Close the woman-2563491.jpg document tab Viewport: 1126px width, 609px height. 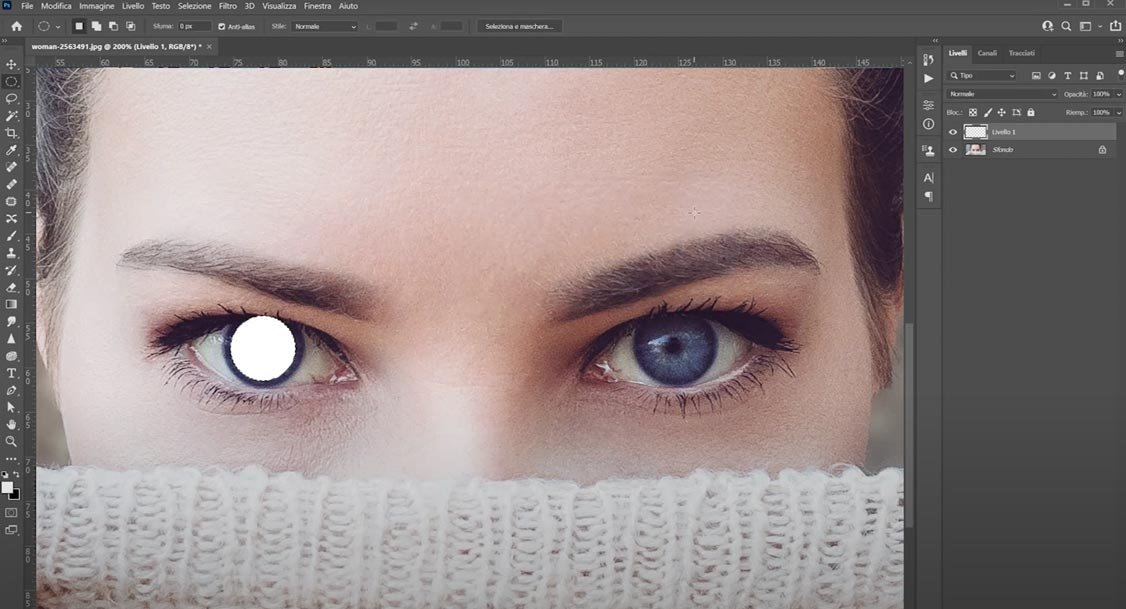tap(209, 47)
